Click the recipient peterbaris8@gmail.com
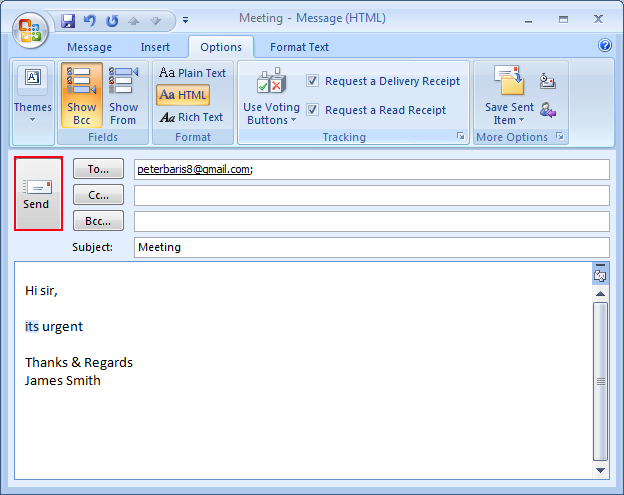Screen dimensions: 624x495 coord(194,169)
